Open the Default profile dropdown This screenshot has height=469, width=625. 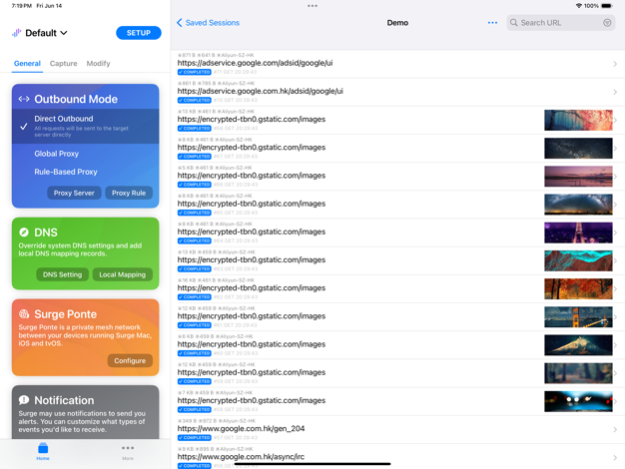[x=46, y=33]
